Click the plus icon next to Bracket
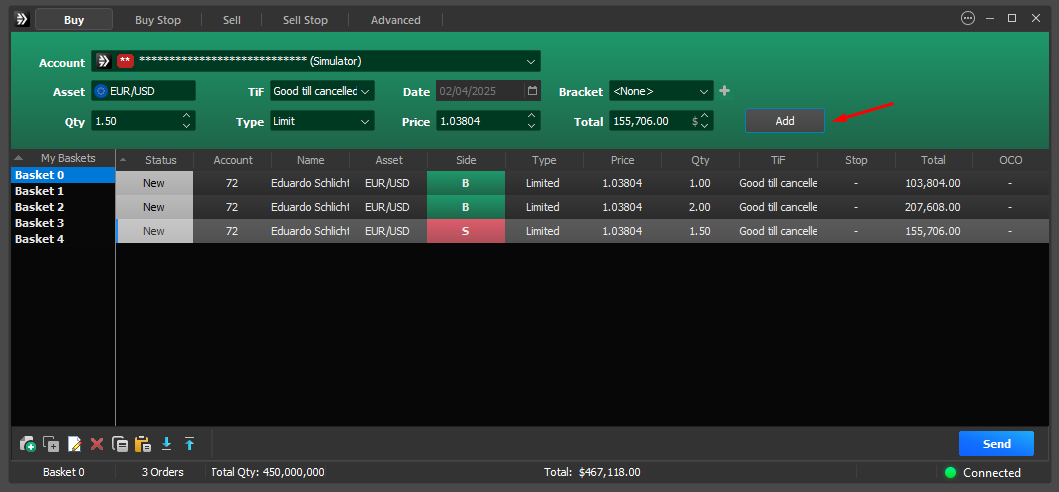The height and width of the screenshot is (492, 1059). pos(725,91)
